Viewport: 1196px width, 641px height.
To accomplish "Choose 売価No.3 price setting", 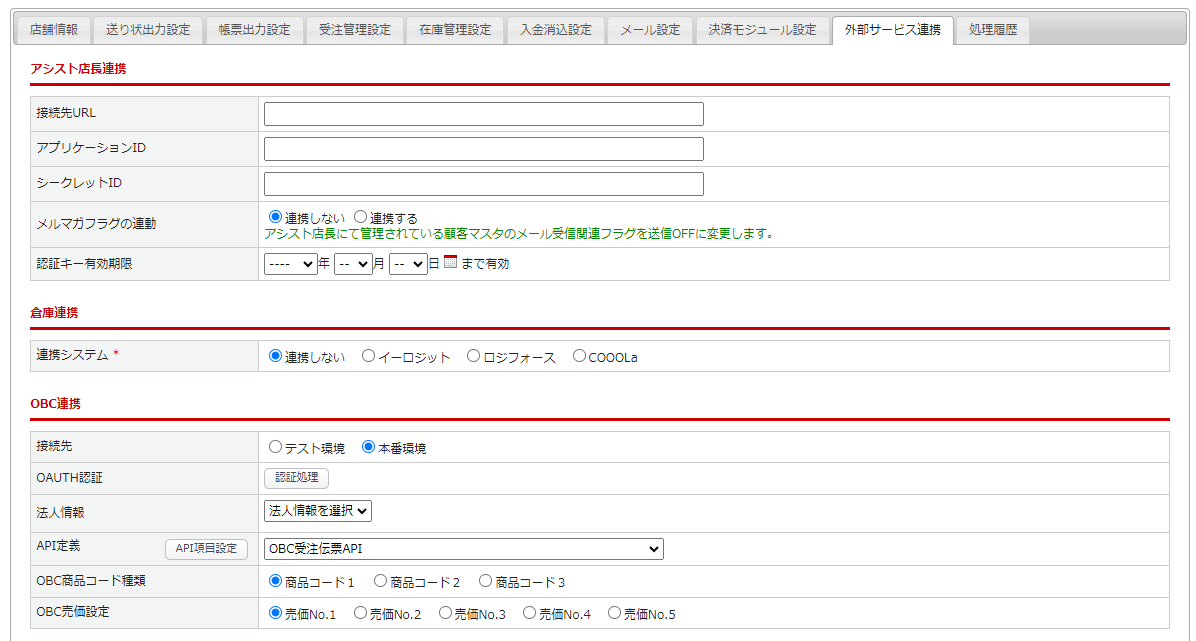I will (445, 613).
